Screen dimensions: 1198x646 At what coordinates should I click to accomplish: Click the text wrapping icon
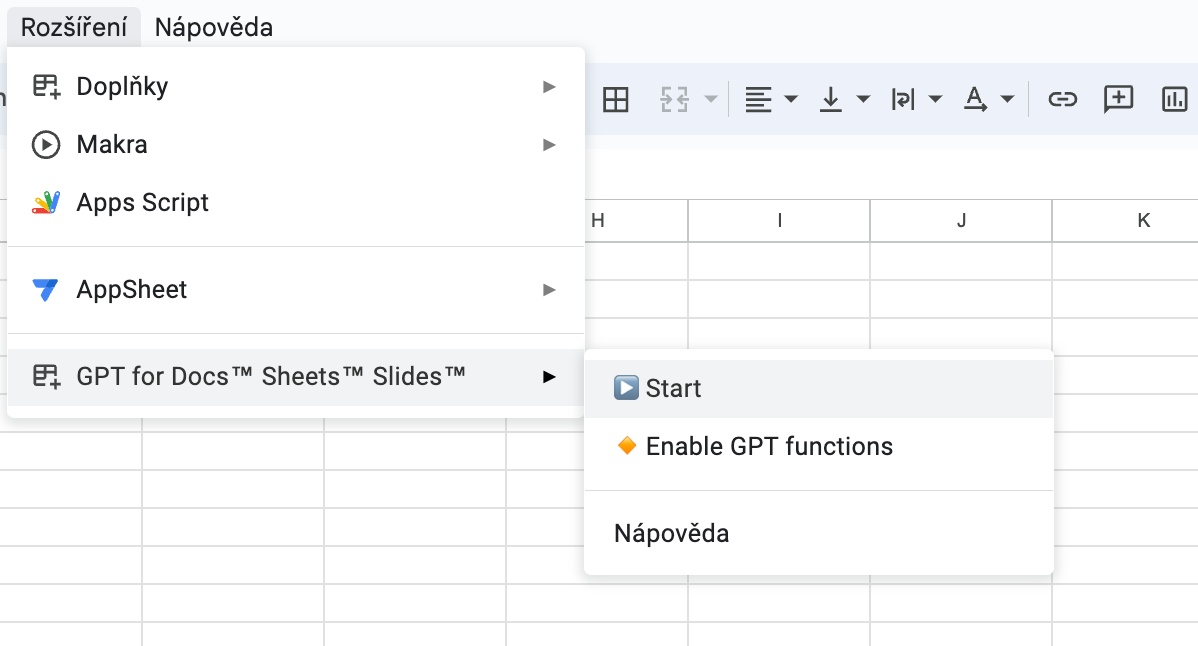pyautogui.click(x=903, y=99)
